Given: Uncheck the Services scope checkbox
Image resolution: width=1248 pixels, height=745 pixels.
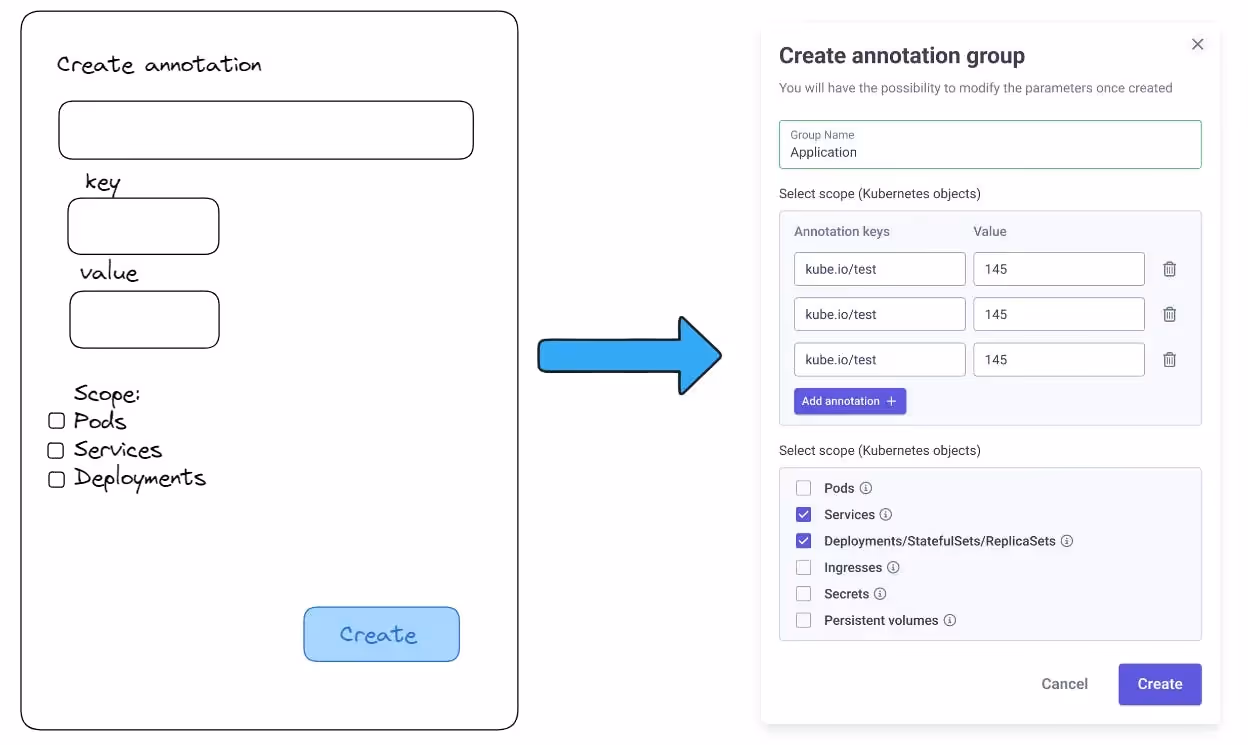Looking at the screenshot, I should click(x=803, y=514).
